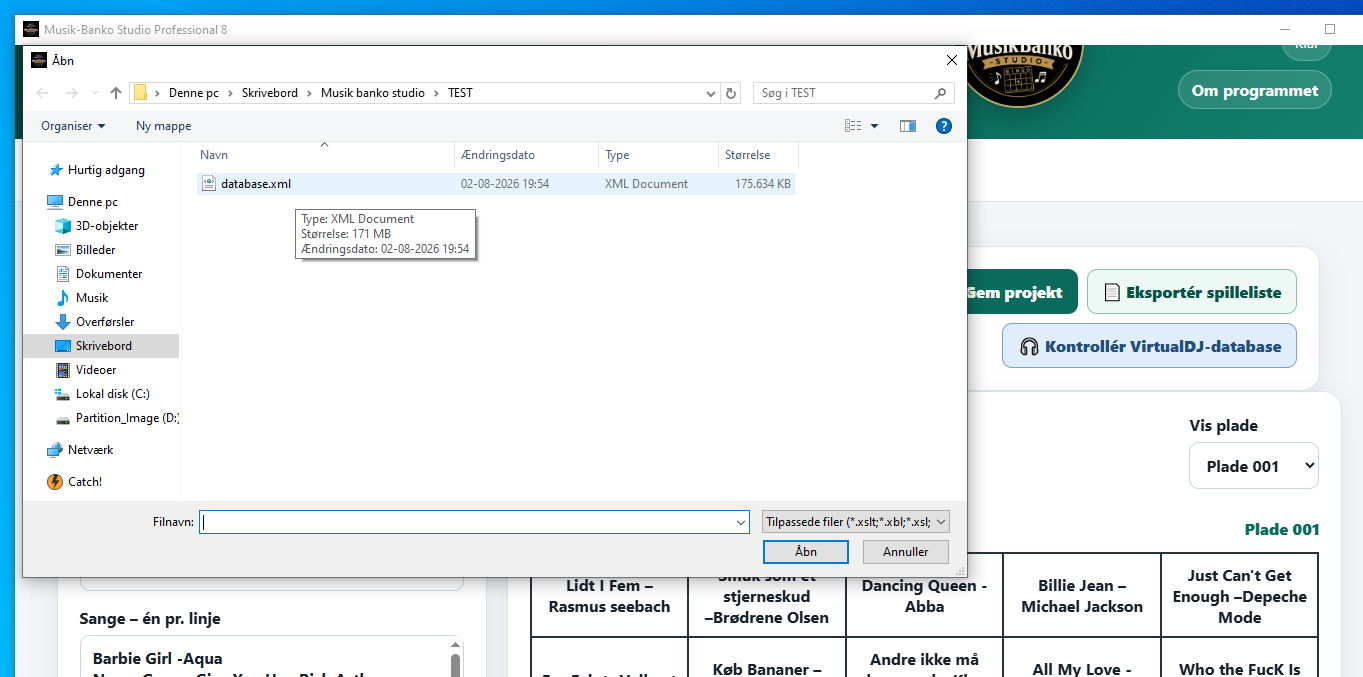Open the Dokumenter folder

(x=109, y=274)
